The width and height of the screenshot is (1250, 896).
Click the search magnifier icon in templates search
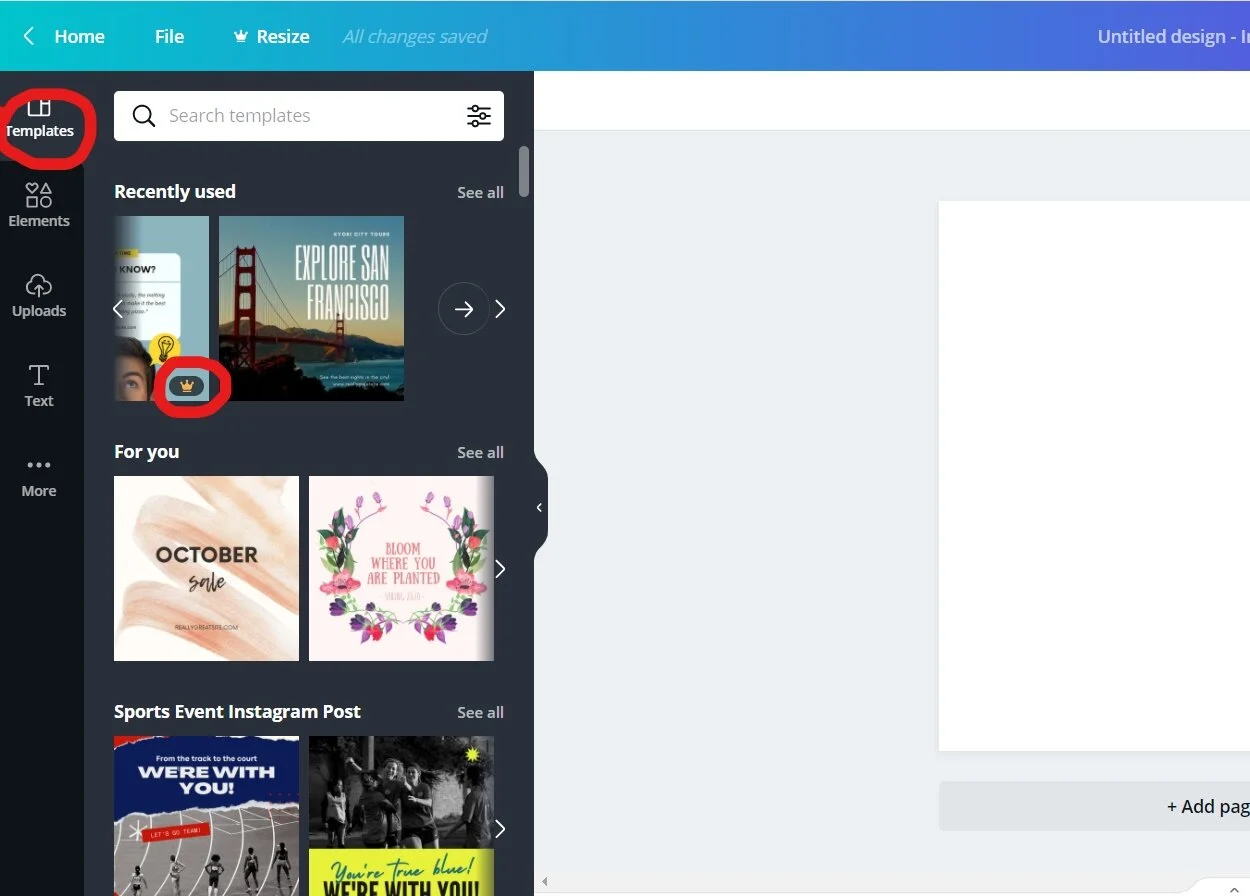143,115
